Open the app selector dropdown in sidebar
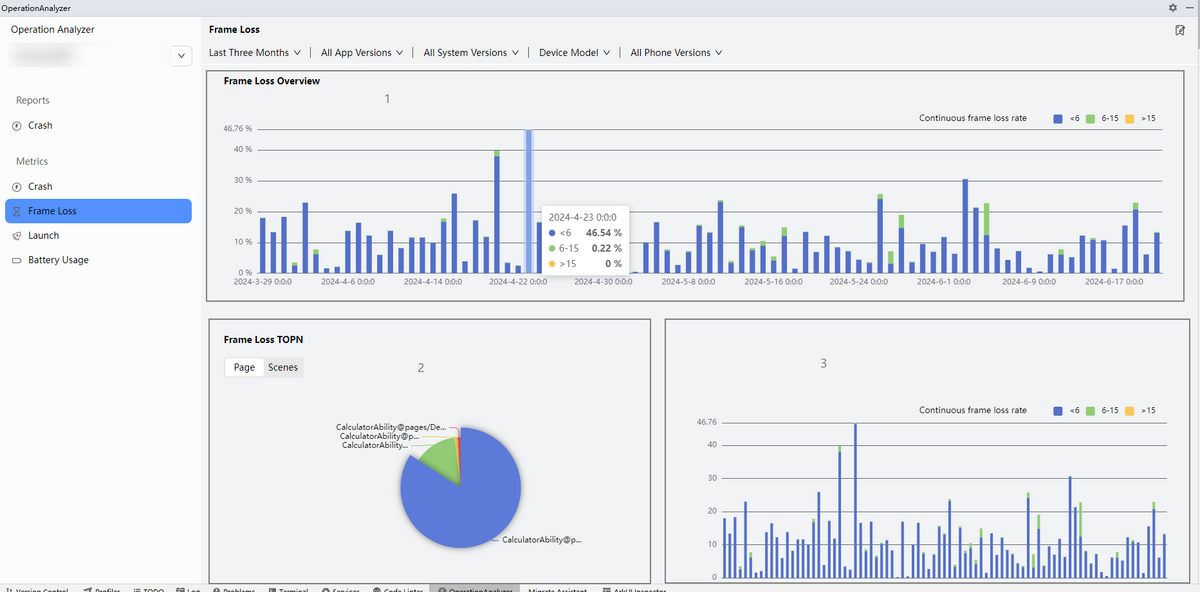 tap(181, 57)
